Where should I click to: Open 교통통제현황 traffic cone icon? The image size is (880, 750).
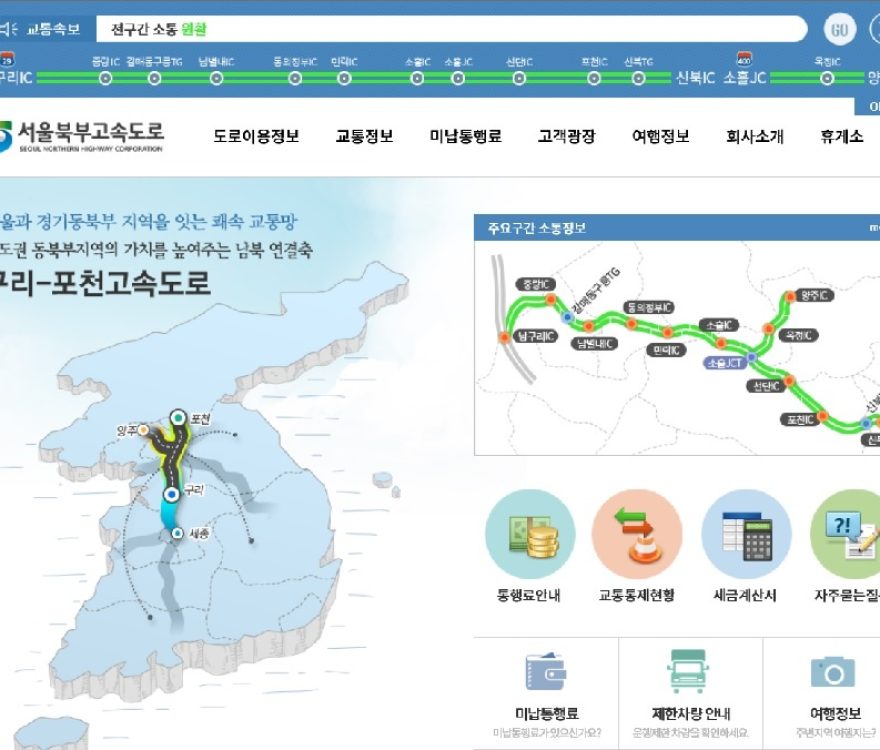(x=638, y=534)
